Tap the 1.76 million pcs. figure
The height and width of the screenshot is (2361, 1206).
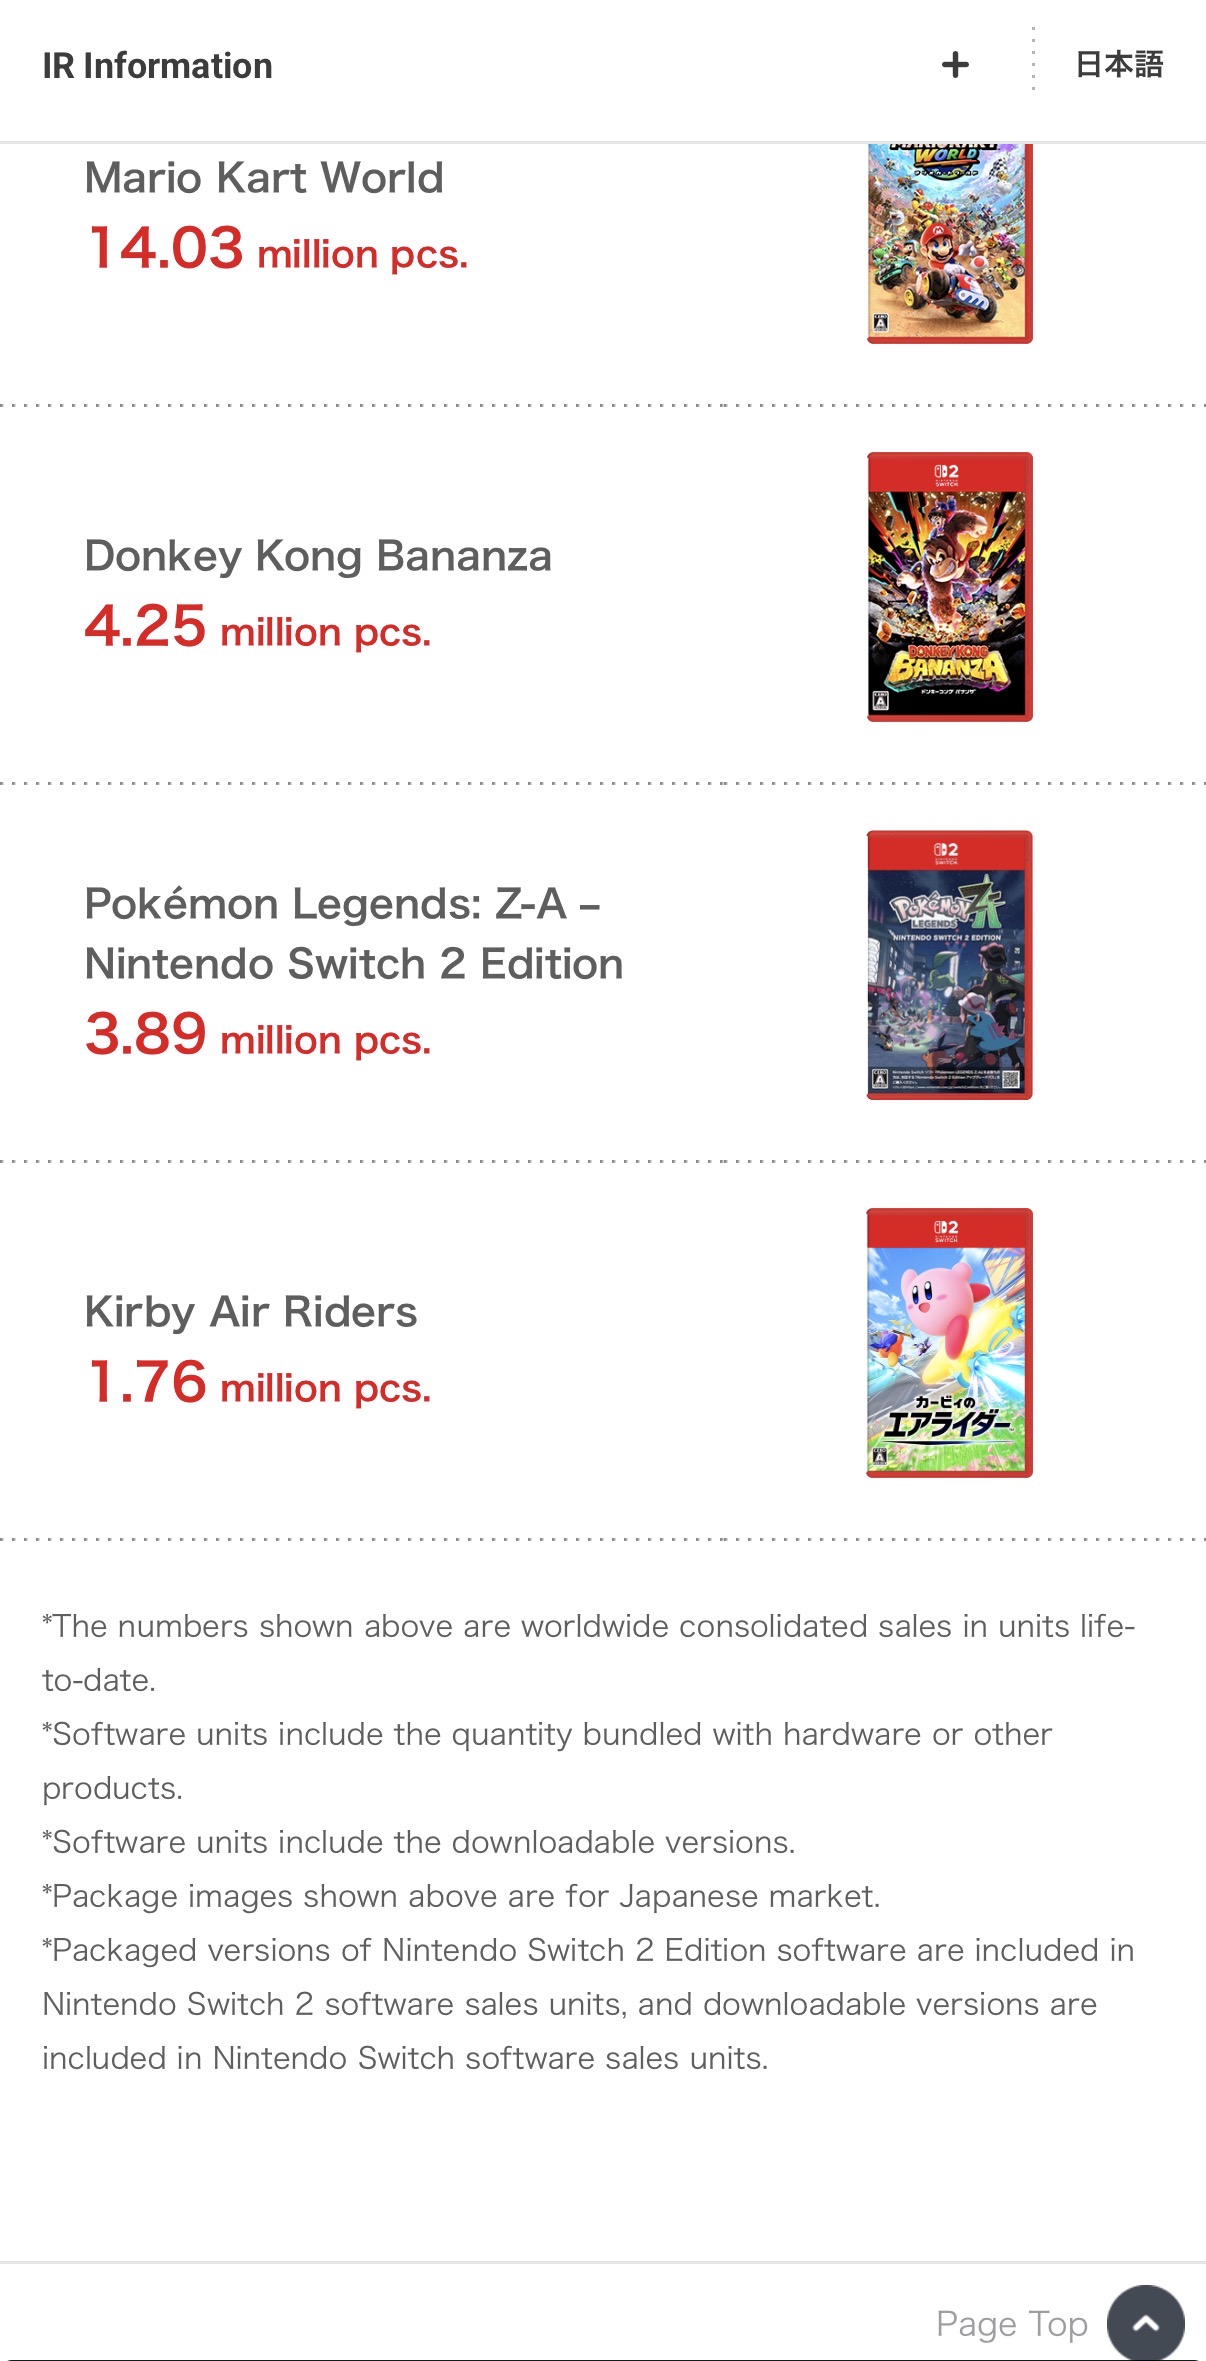[259, 1383]
